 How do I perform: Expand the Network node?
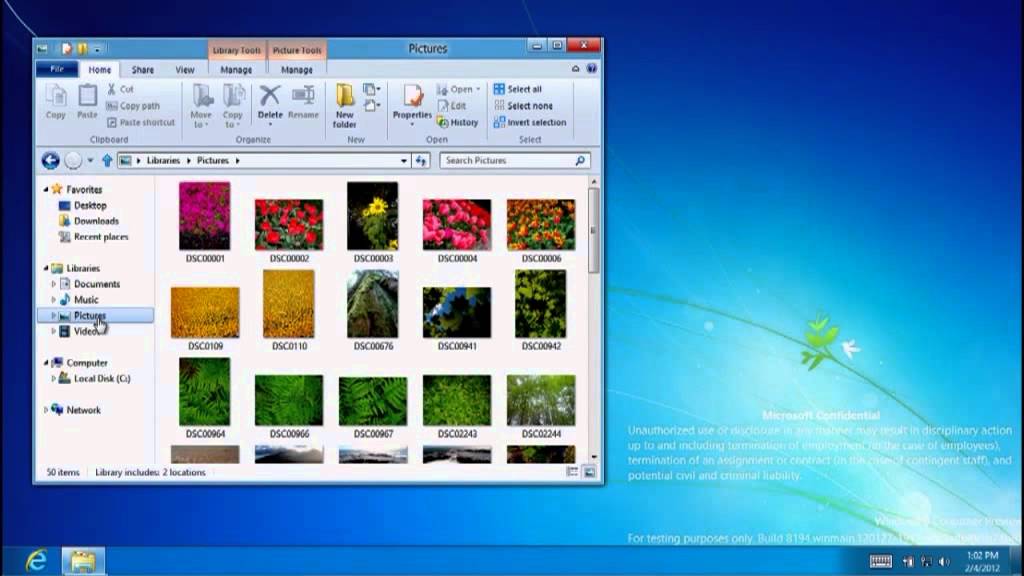[46, 410]
